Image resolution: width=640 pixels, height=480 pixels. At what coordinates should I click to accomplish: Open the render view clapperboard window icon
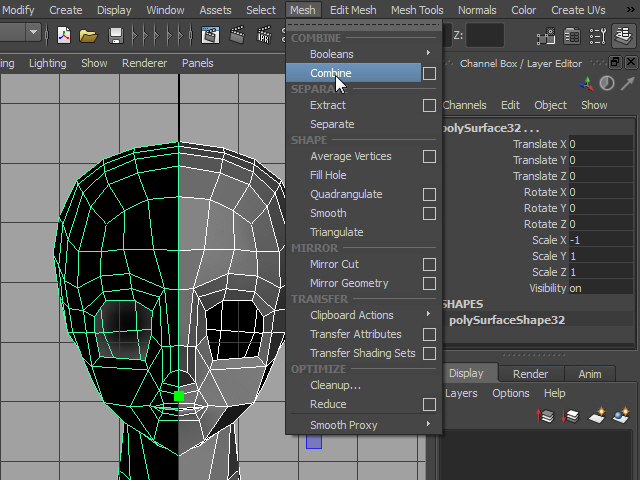[x=211, y=35]
